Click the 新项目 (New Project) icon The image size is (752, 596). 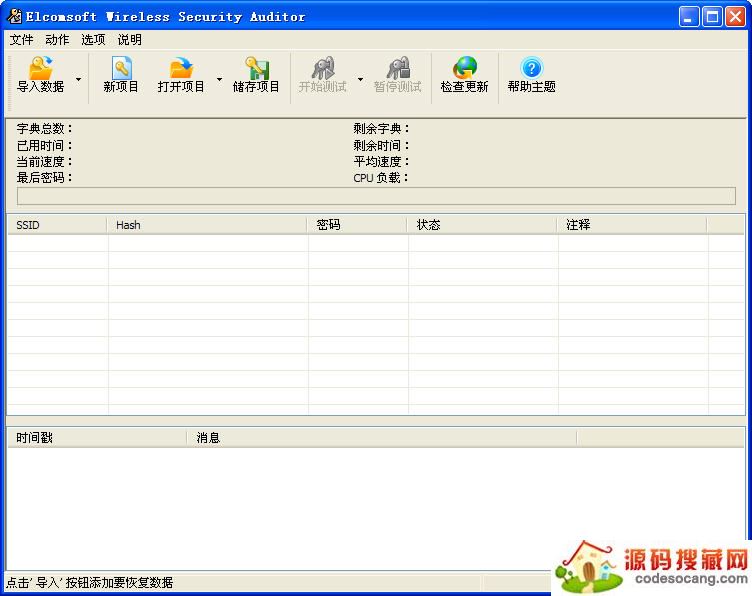[x=121, y=69]
